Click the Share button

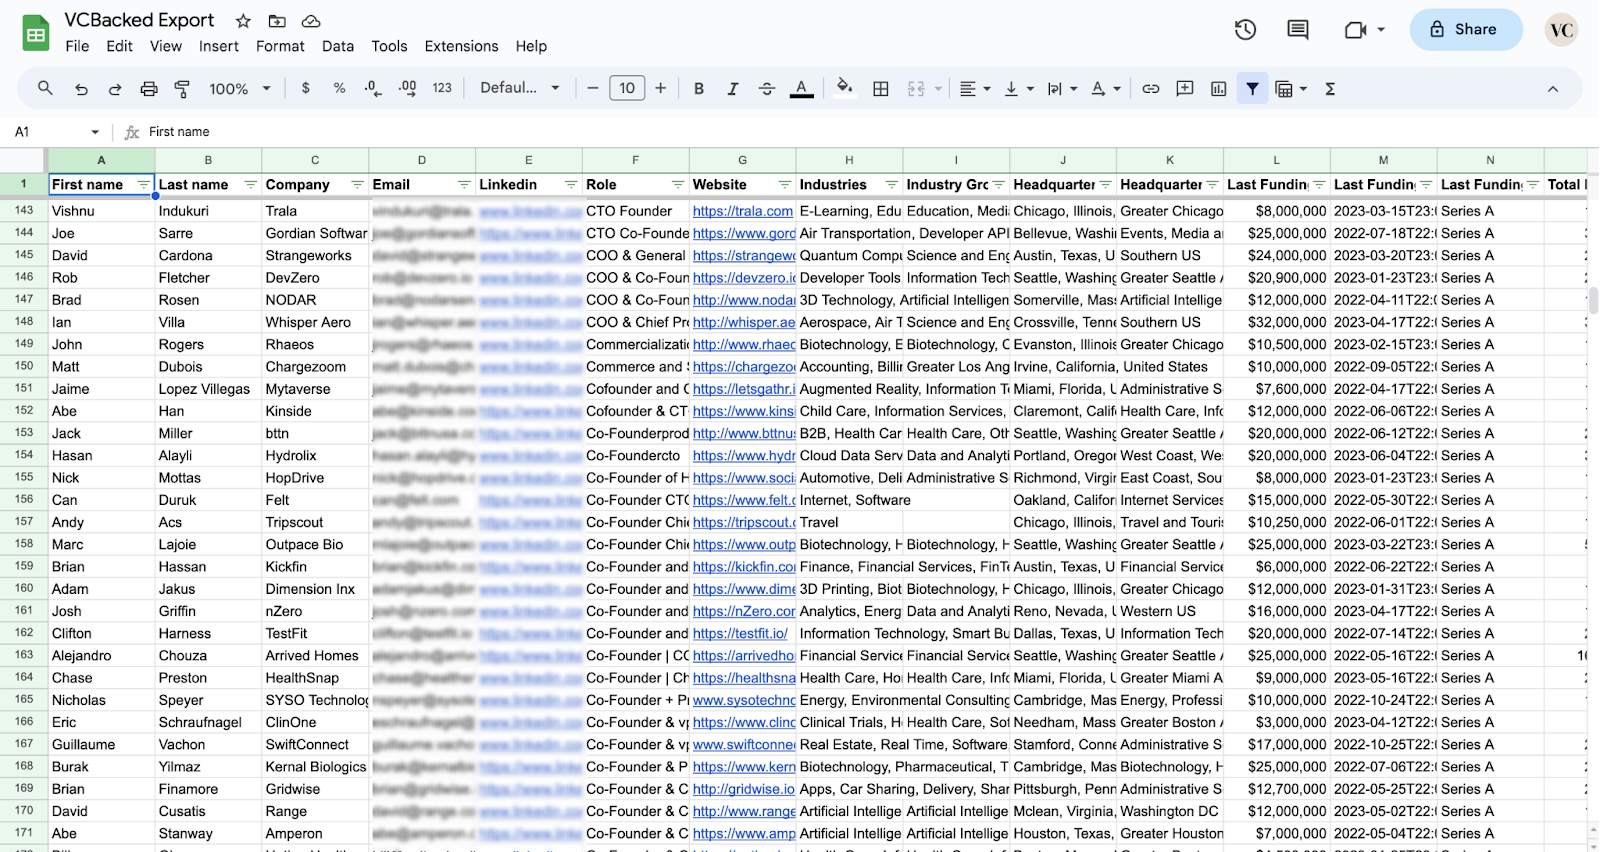(1466, 29)
